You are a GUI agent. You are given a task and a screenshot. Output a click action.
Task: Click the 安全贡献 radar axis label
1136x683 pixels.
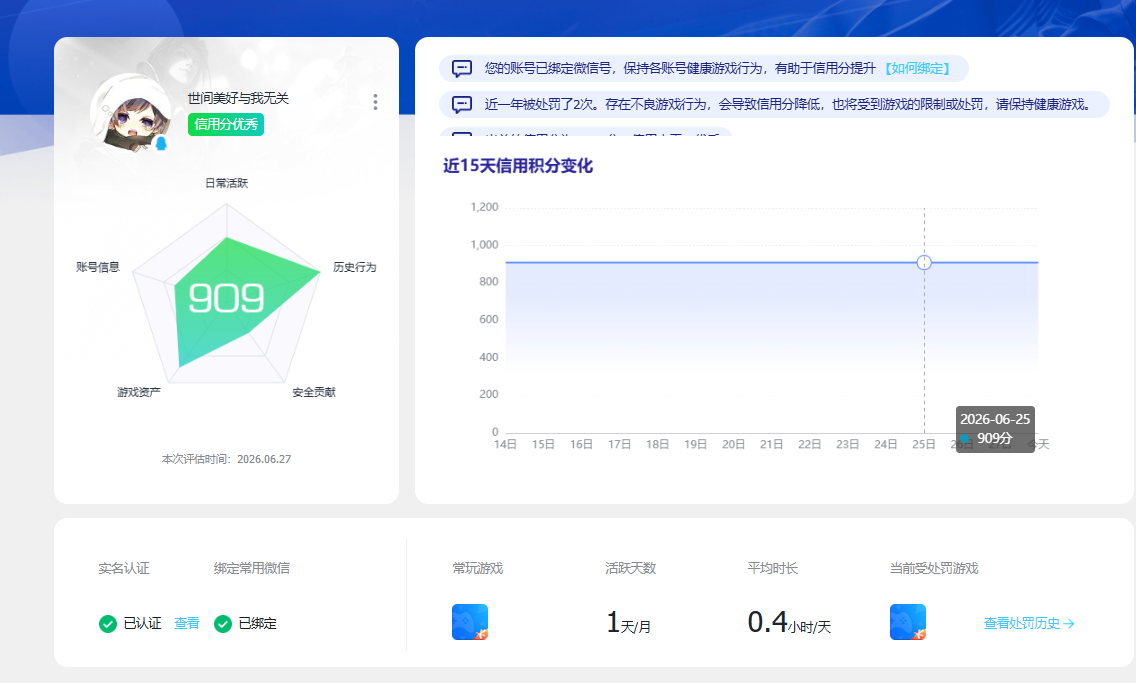click(x=314, y=392)
